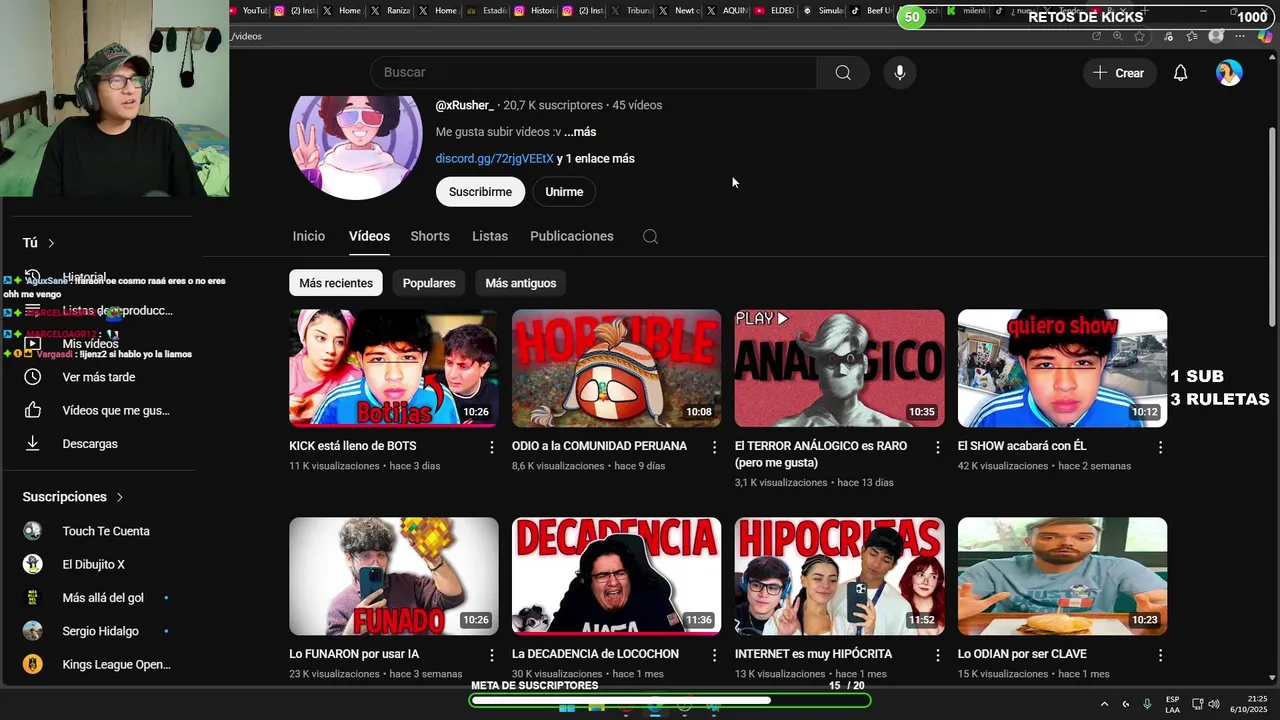
Task: Open 'KICK está lleno de BOTS' thumbnail
Action: (394, 368)
